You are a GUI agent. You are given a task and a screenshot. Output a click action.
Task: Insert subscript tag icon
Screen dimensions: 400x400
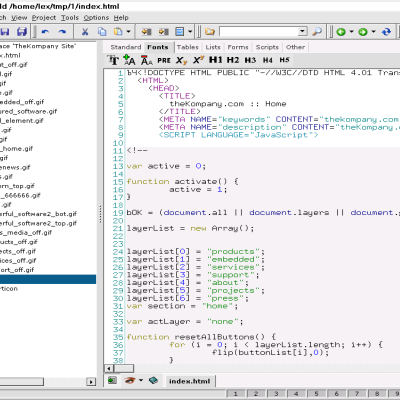coord(182,60)
